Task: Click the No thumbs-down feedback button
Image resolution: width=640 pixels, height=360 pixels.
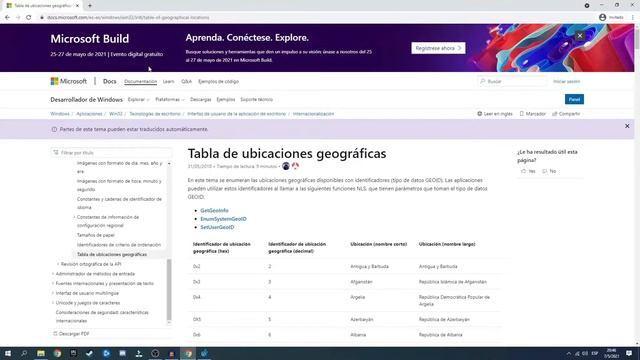Action: click(549, 171)
